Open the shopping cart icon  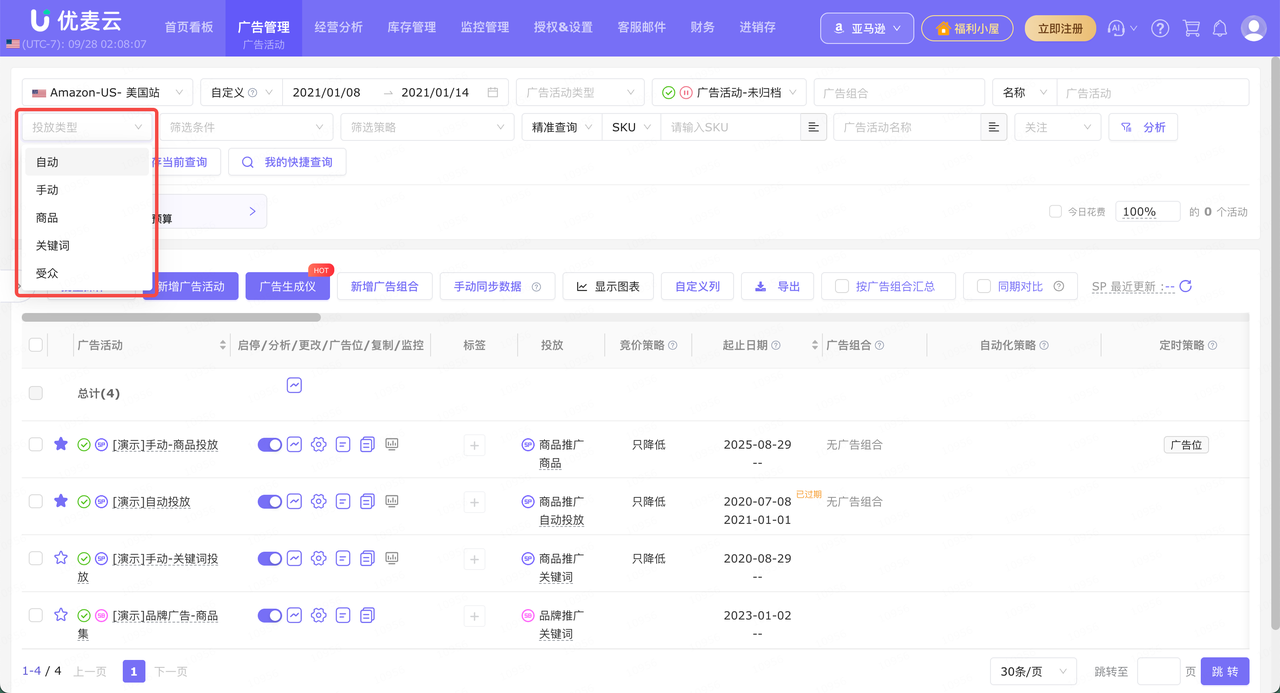click(x=1190, y=29)
